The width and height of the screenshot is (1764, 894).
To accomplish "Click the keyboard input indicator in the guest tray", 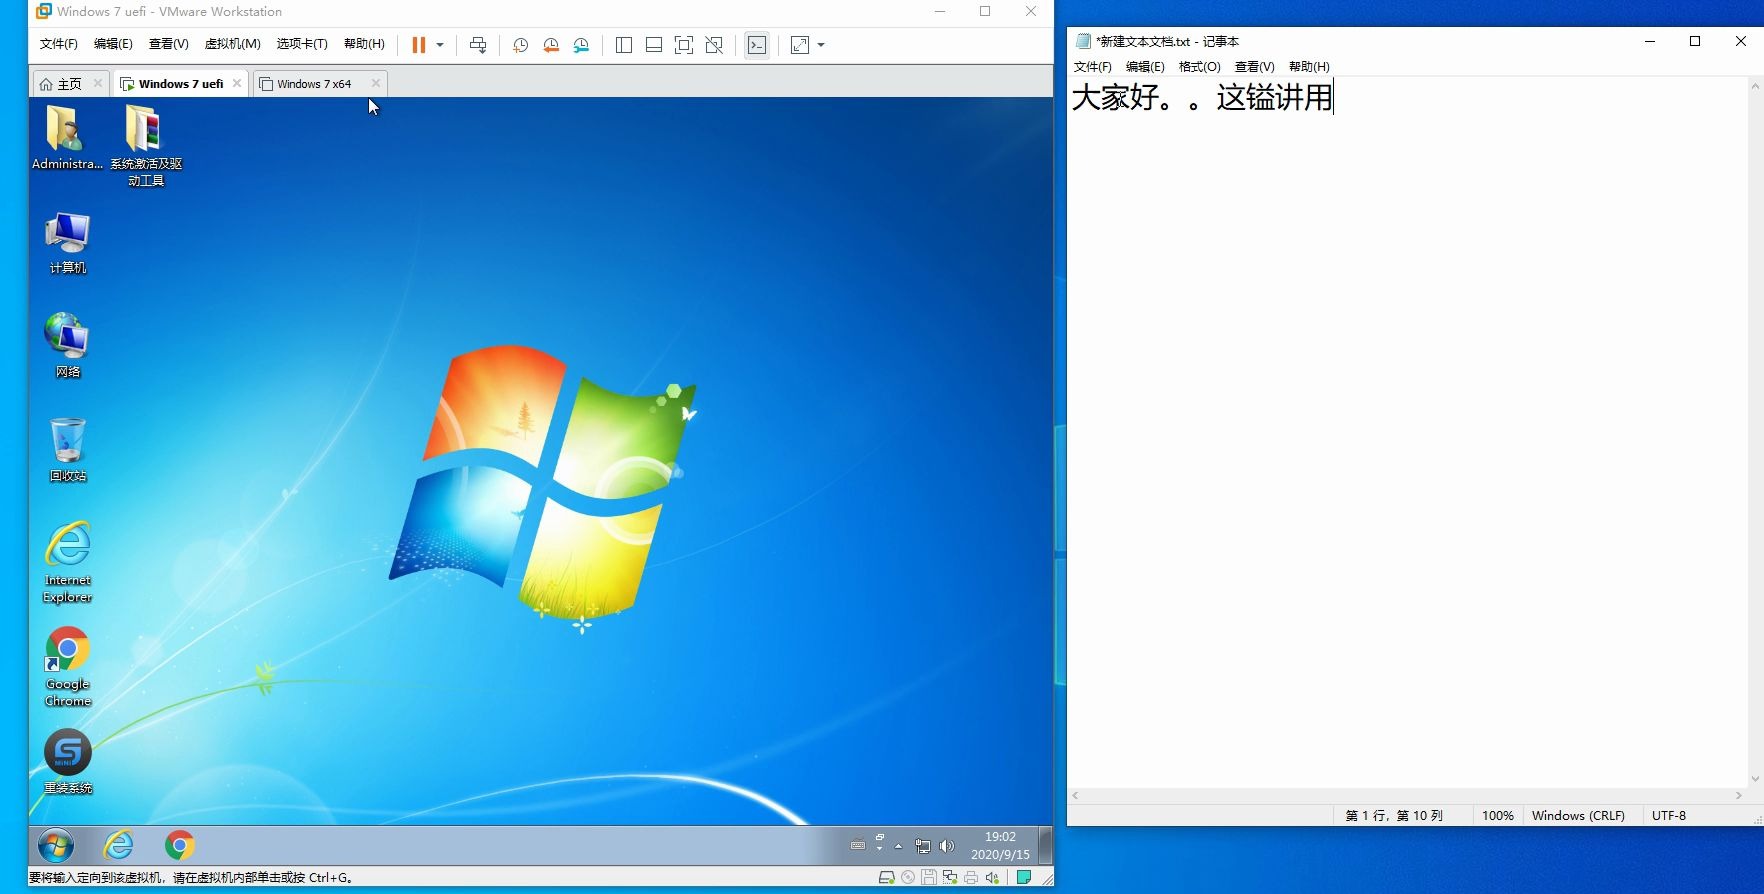I will point(858,846).
